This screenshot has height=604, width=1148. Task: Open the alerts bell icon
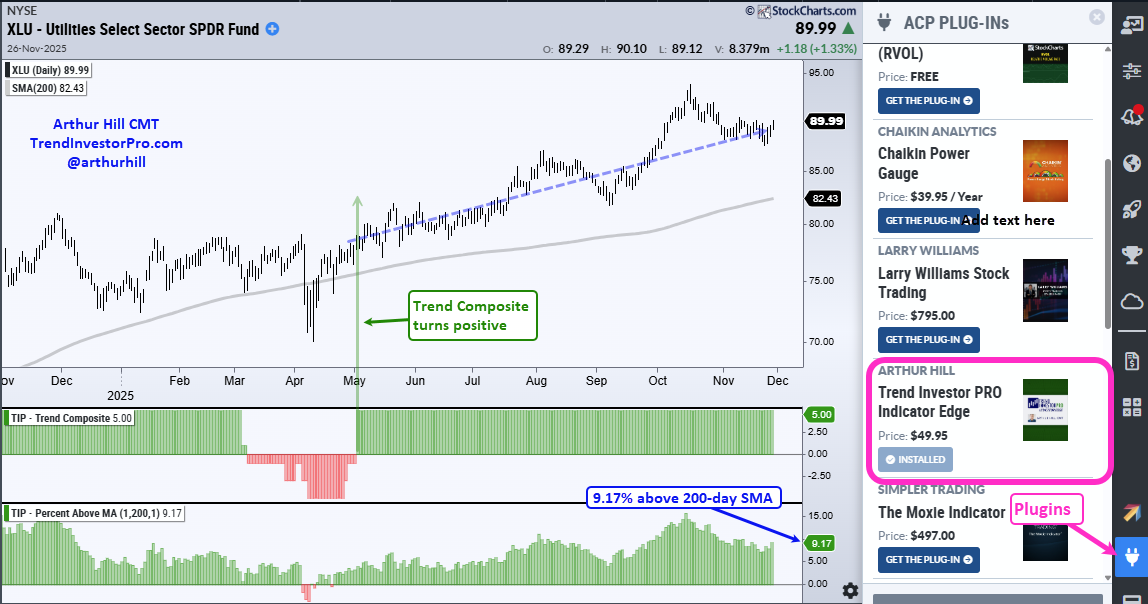[x=1132, y=116]
